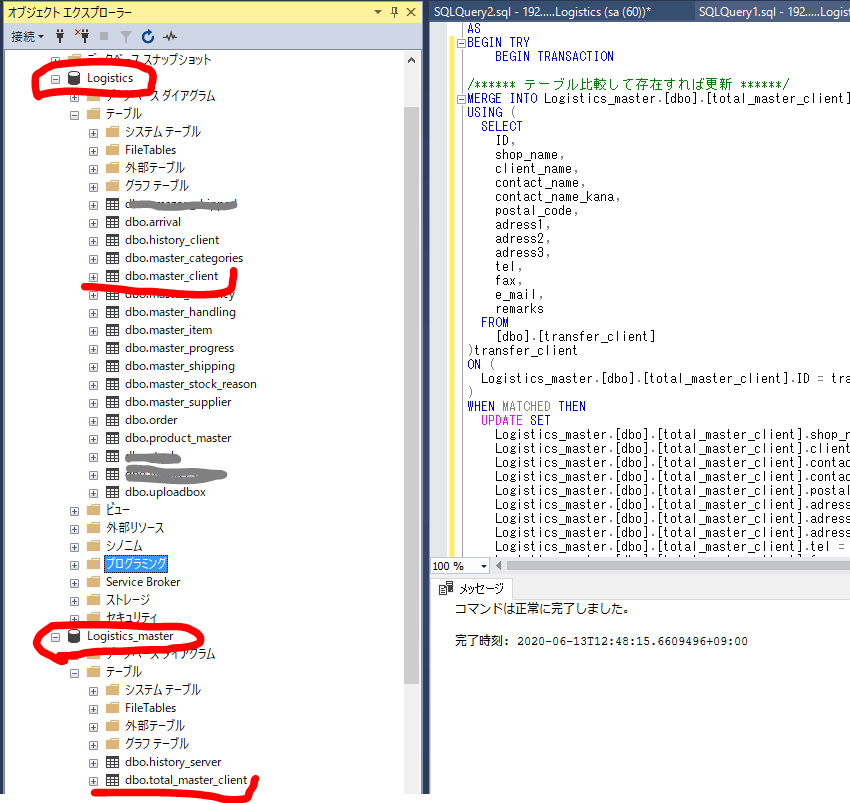Screen dimensions: 850x803
Task: Select the dbo.arrival table icon
Action: click(112, 222)
